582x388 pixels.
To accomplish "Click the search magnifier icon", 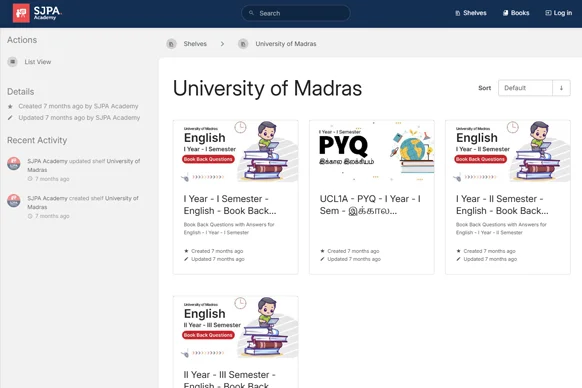I will point(251,13).
